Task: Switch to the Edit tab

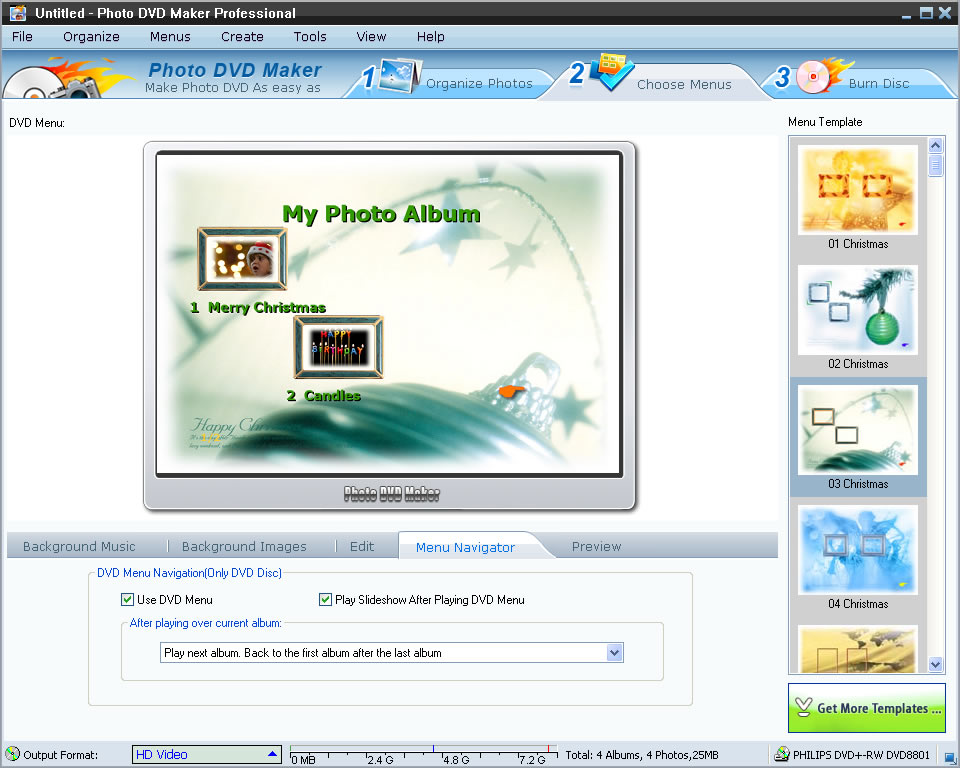Action: tap(362, 546)
